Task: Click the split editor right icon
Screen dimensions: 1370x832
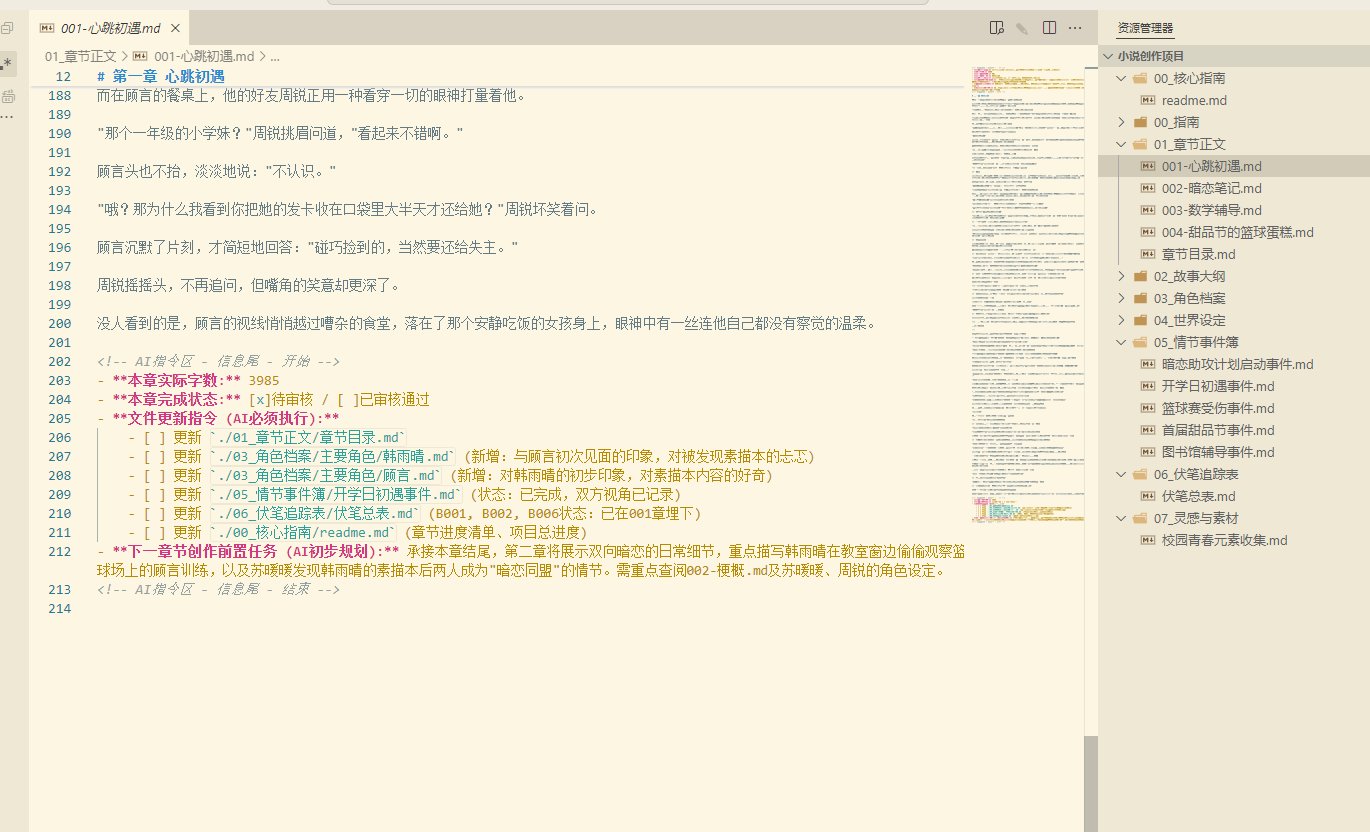Action: pyautogui.click(x=1049, y=28)
